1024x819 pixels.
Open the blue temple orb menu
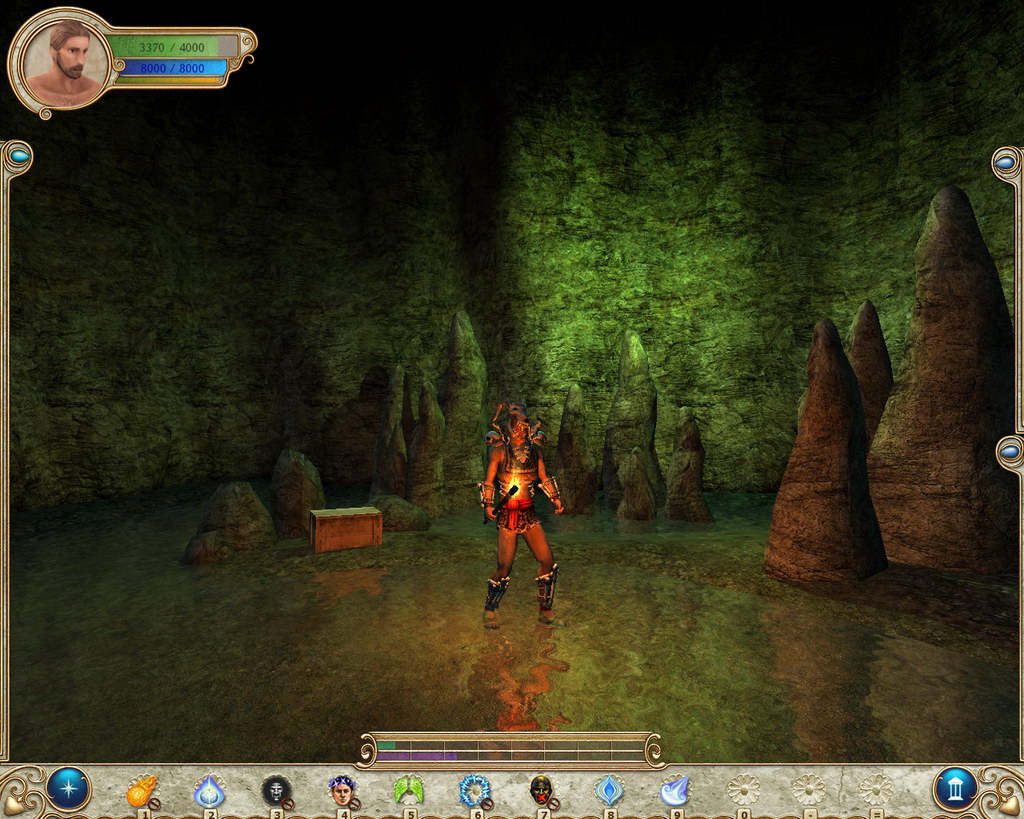point(955,789)
